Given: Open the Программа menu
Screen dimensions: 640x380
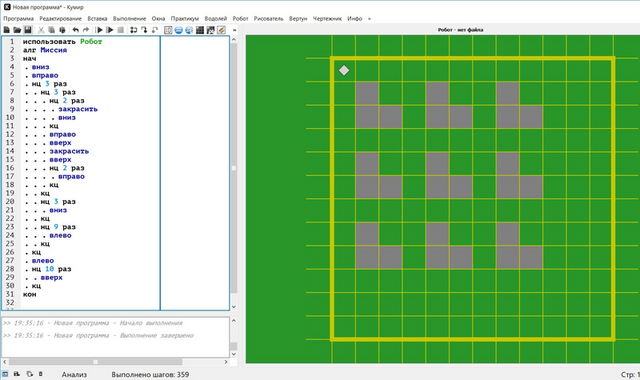Looking at the screenshot, I should click(x=18, y=18).
